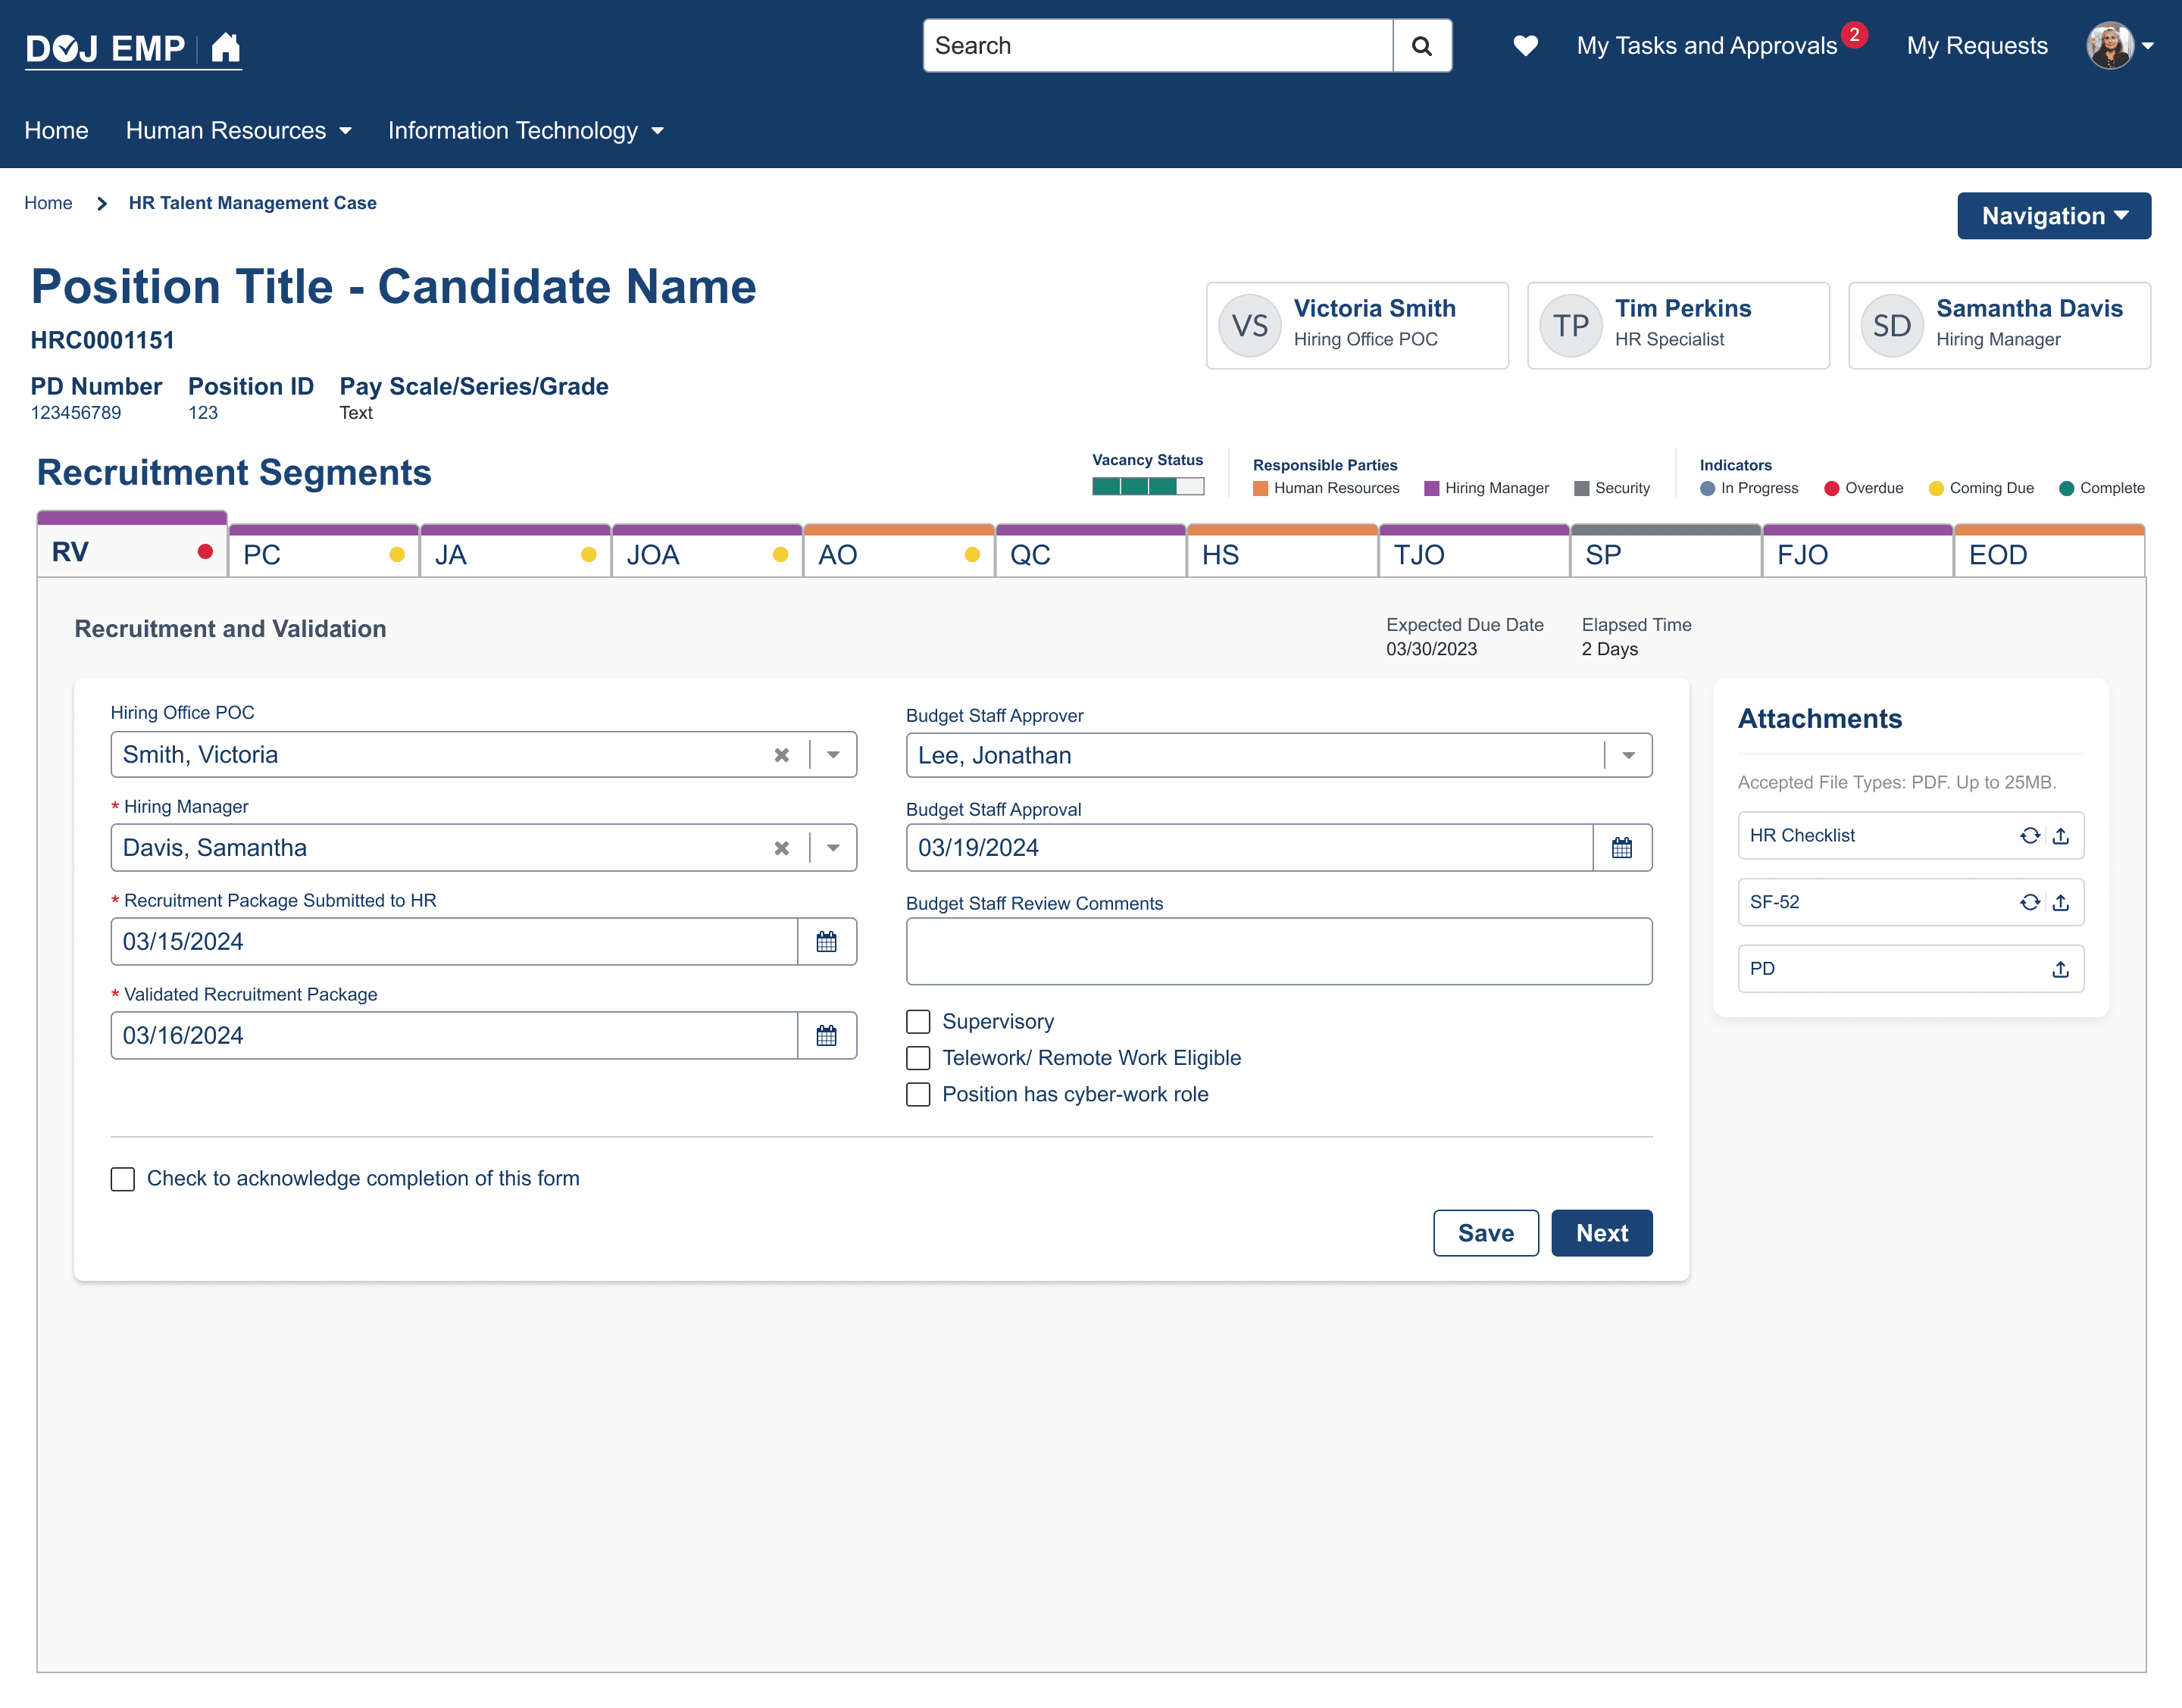2182x1708 pixels.
Task: Open the FJO segment tab
Action: click(x=1858, y=552)
